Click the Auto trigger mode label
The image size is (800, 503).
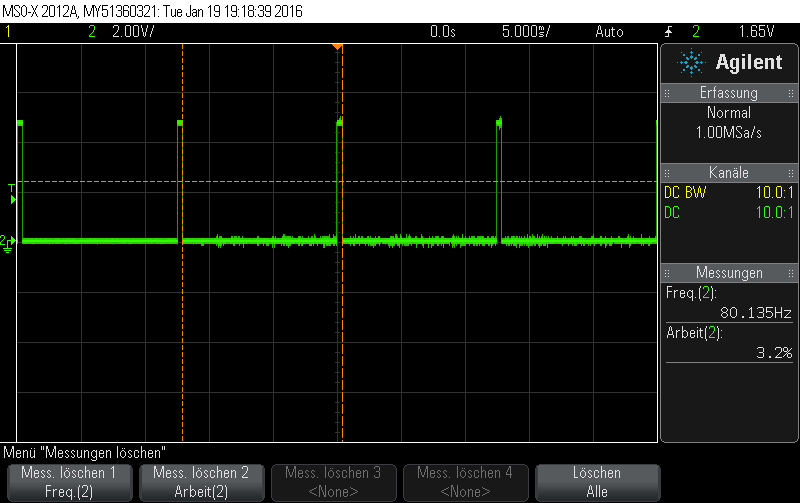[x=609, y=32]
